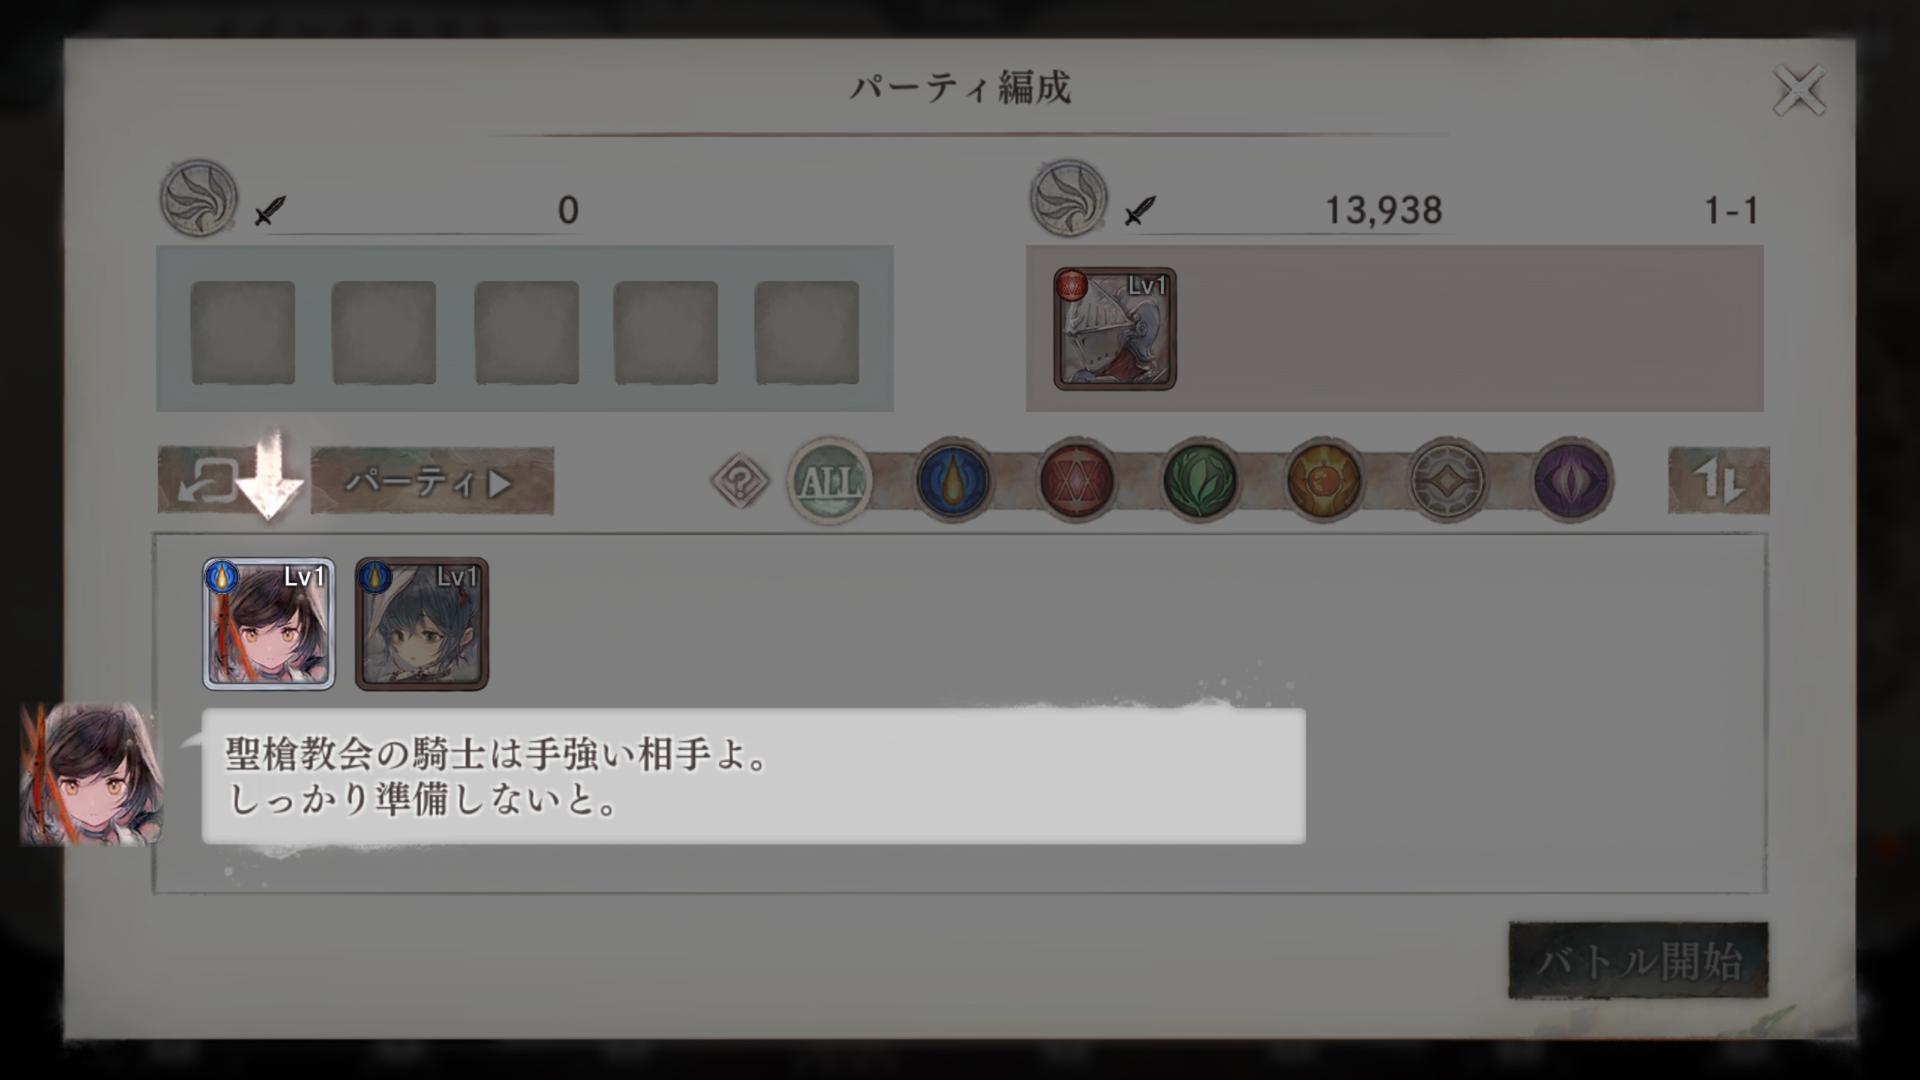Open the element help question icon

[x=740, y=482]
